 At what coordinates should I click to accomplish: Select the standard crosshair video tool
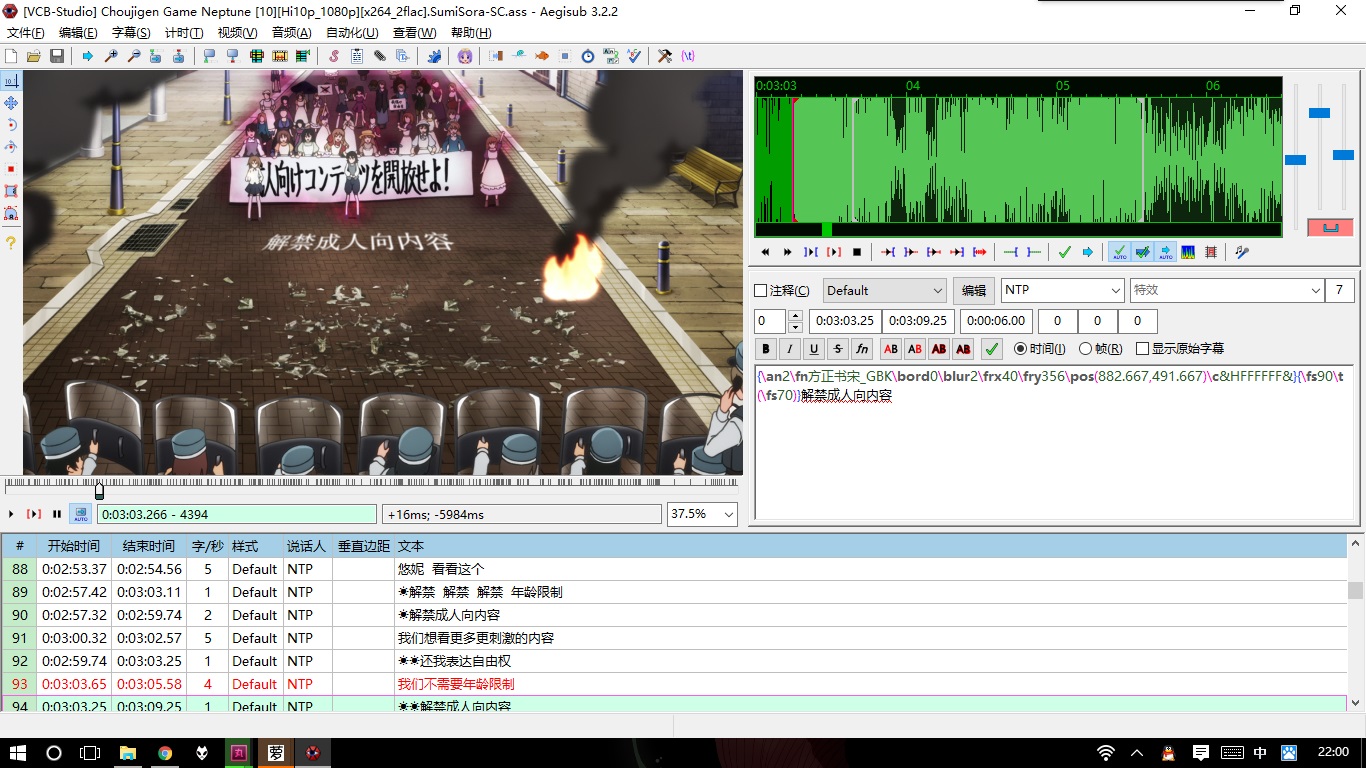pyautogui.click(x=11, y=81)
